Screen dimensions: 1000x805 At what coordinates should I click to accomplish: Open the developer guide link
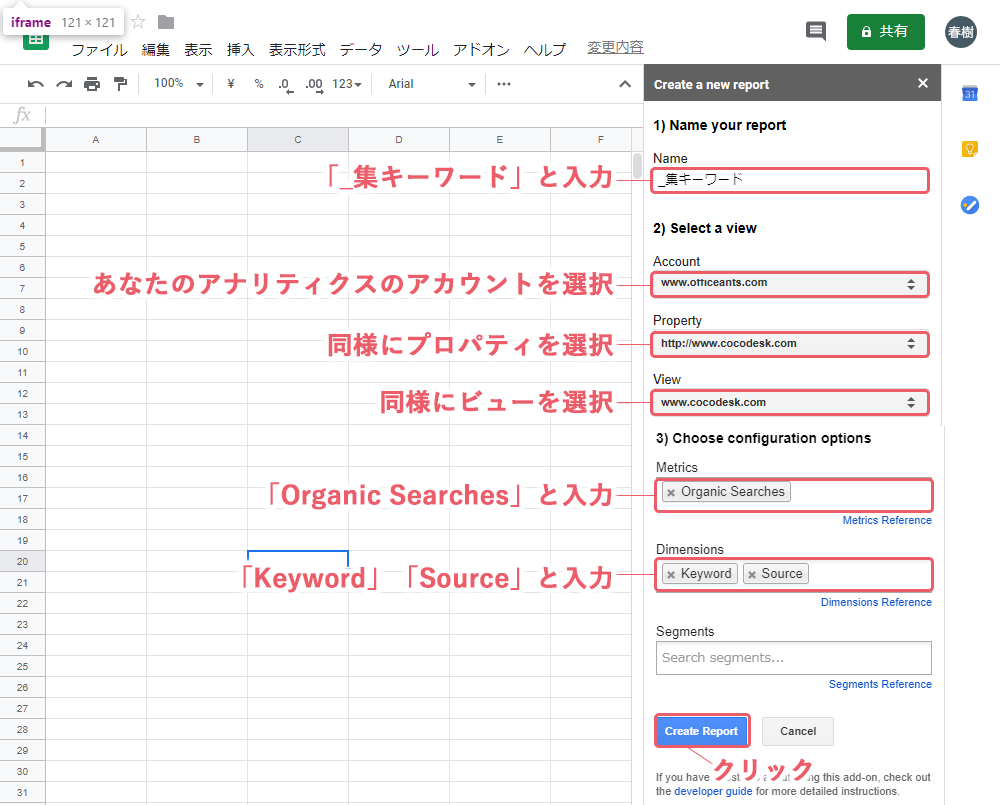coord(713,791)
